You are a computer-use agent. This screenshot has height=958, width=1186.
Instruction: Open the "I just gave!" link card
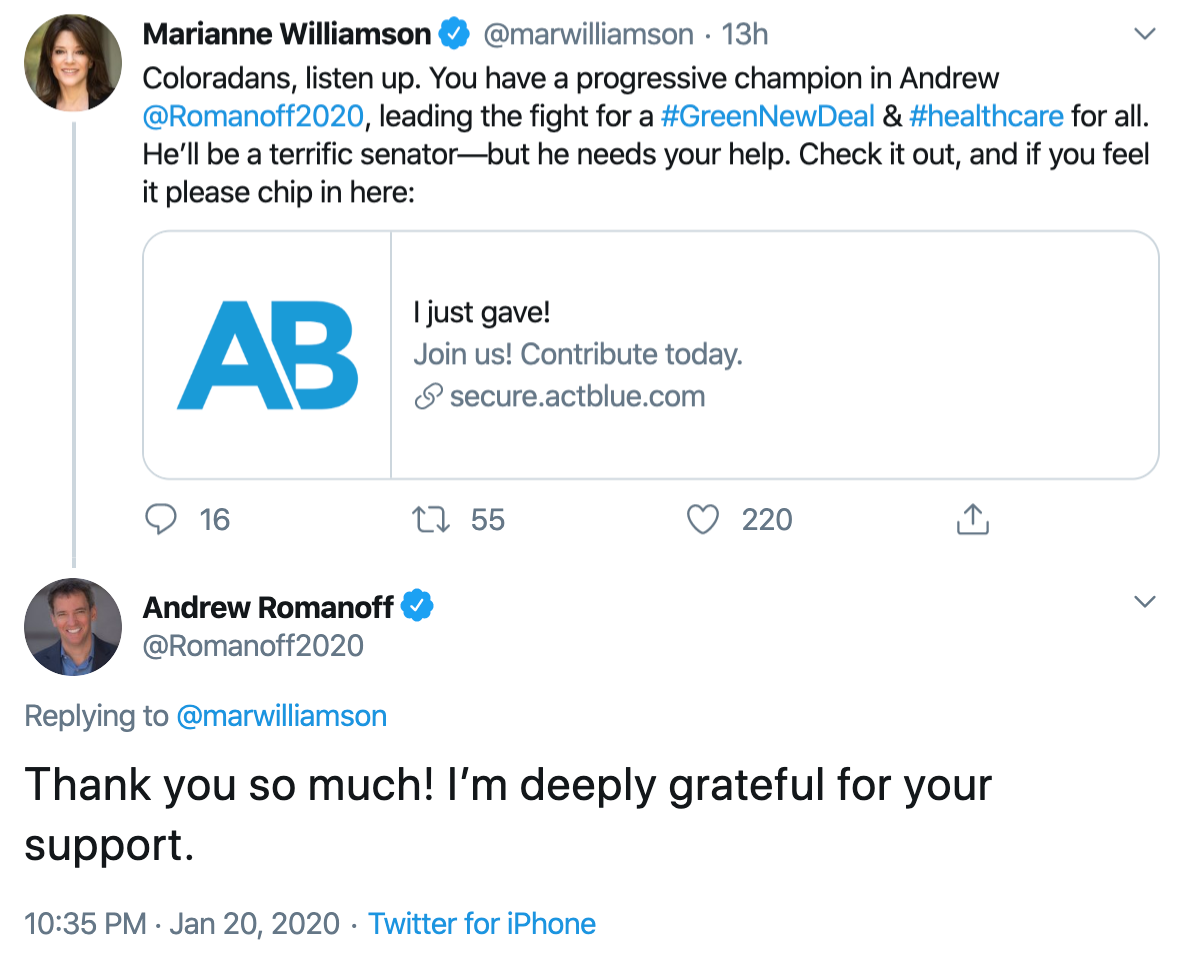tap(650, 355)
